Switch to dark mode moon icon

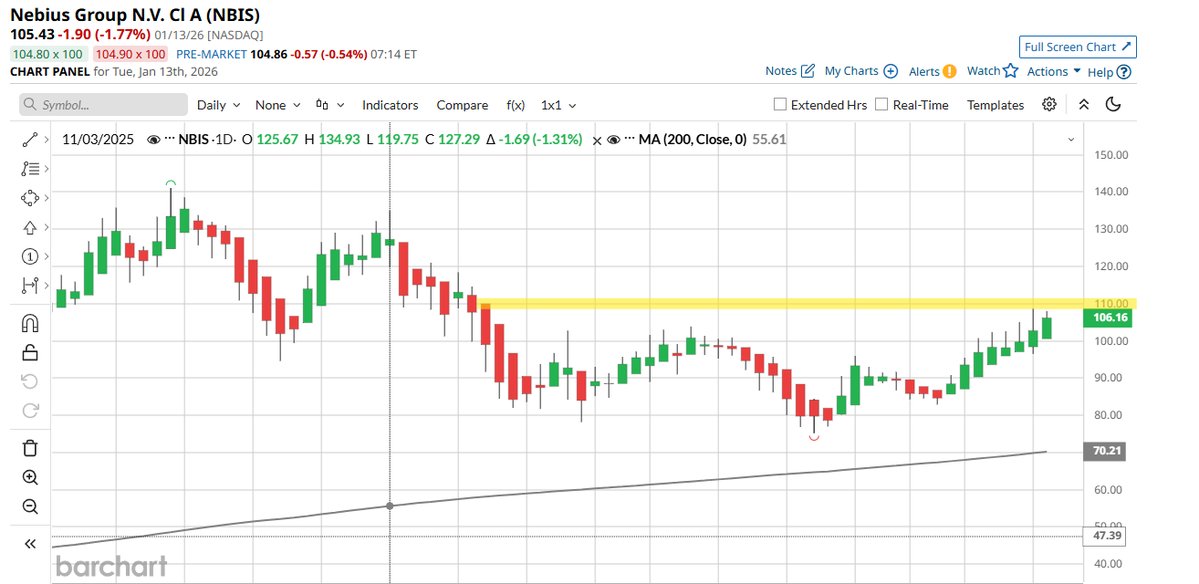(x=1113, y=105)
